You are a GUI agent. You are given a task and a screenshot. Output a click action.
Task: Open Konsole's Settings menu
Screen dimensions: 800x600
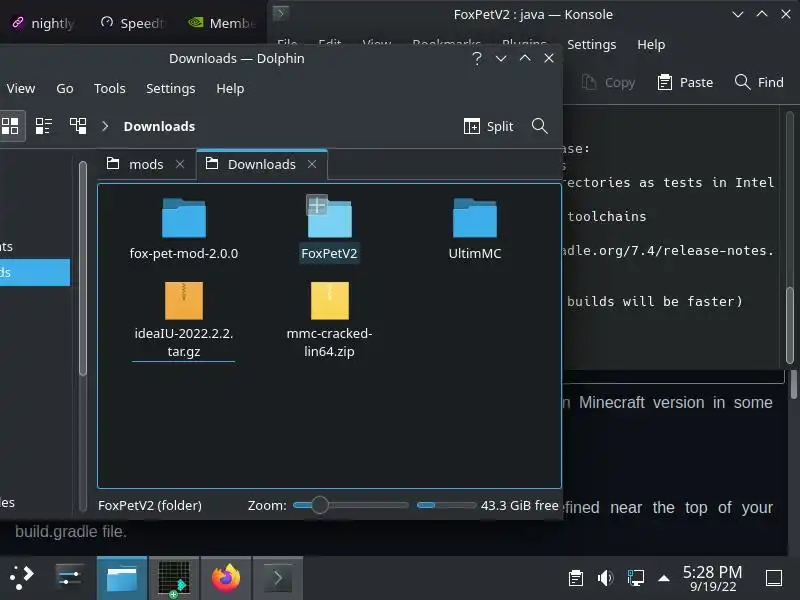click(591, 44)
